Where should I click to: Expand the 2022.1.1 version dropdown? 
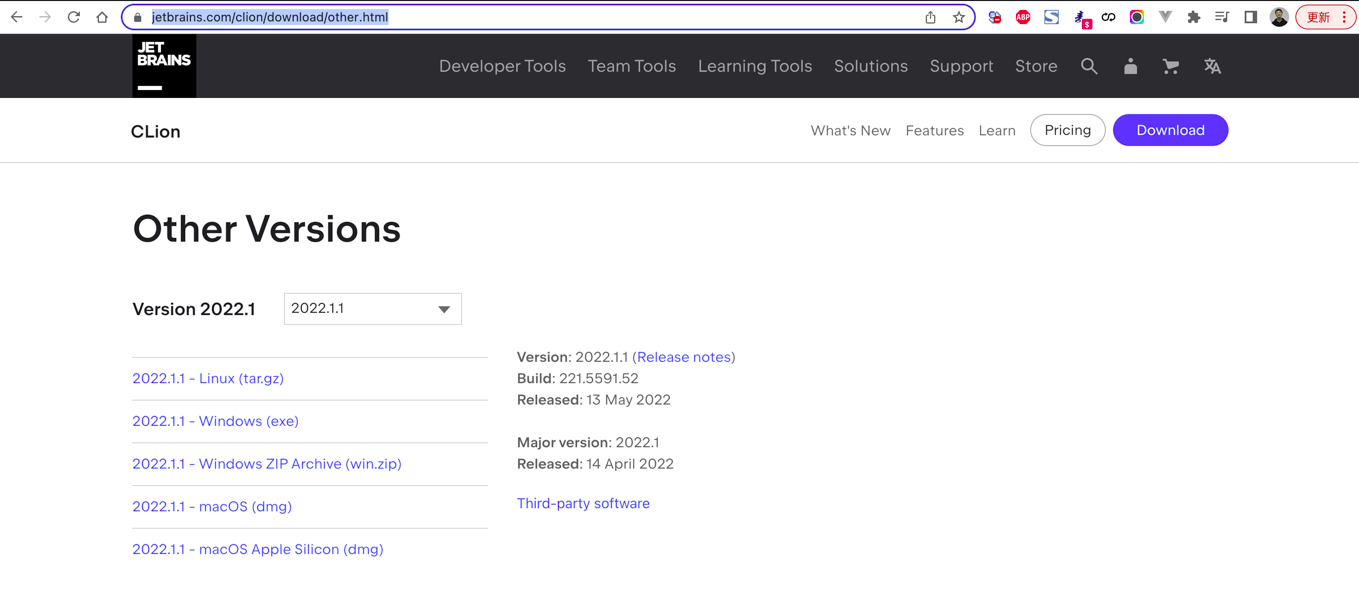(x=373, y=309)
